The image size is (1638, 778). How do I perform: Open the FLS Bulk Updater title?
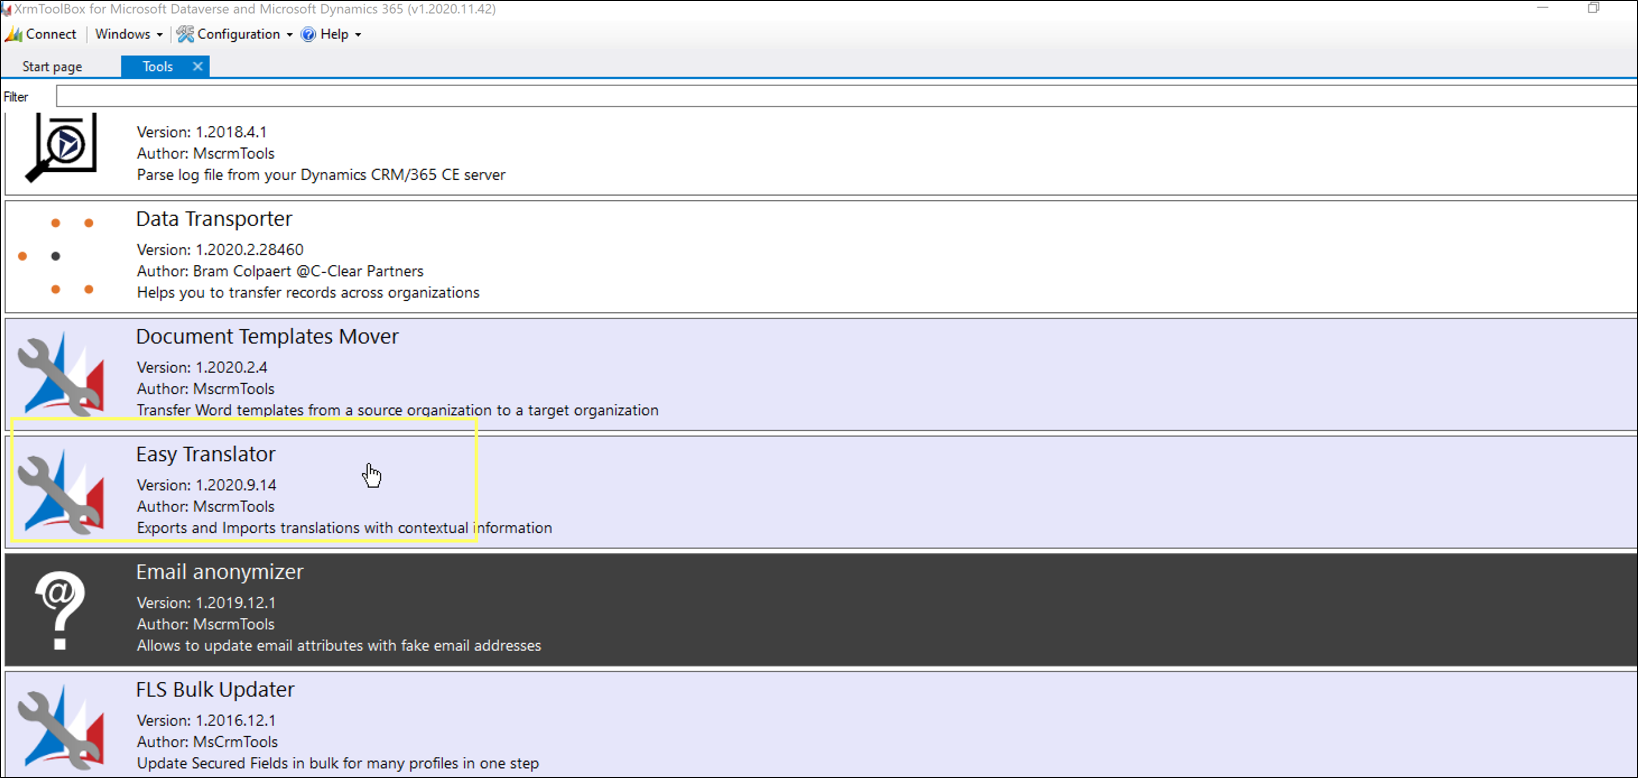[x=215, y=690]
